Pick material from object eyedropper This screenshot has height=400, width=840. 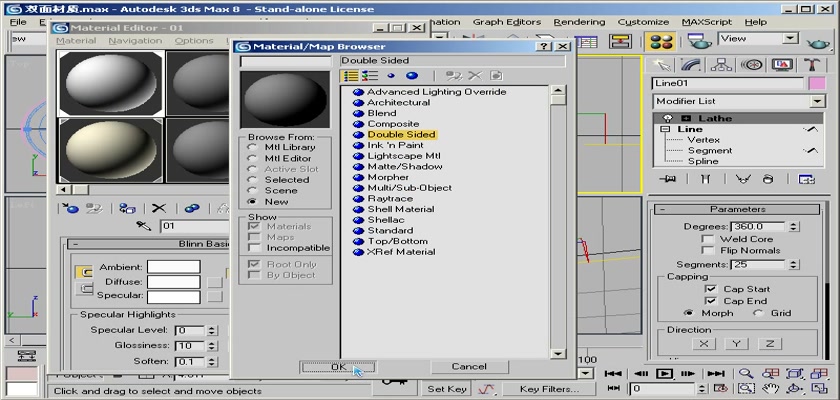[x=144, y=226]
